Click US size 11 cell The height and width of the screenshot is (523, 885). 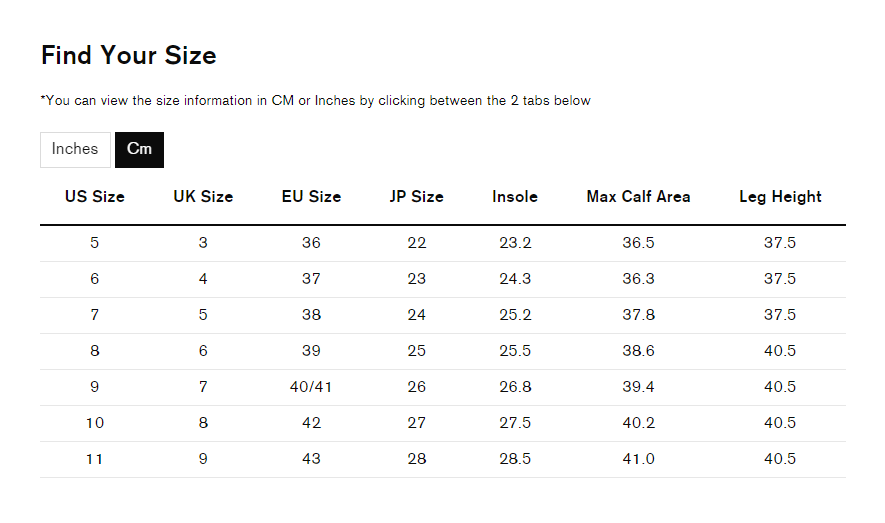click(x=95, y=459)
